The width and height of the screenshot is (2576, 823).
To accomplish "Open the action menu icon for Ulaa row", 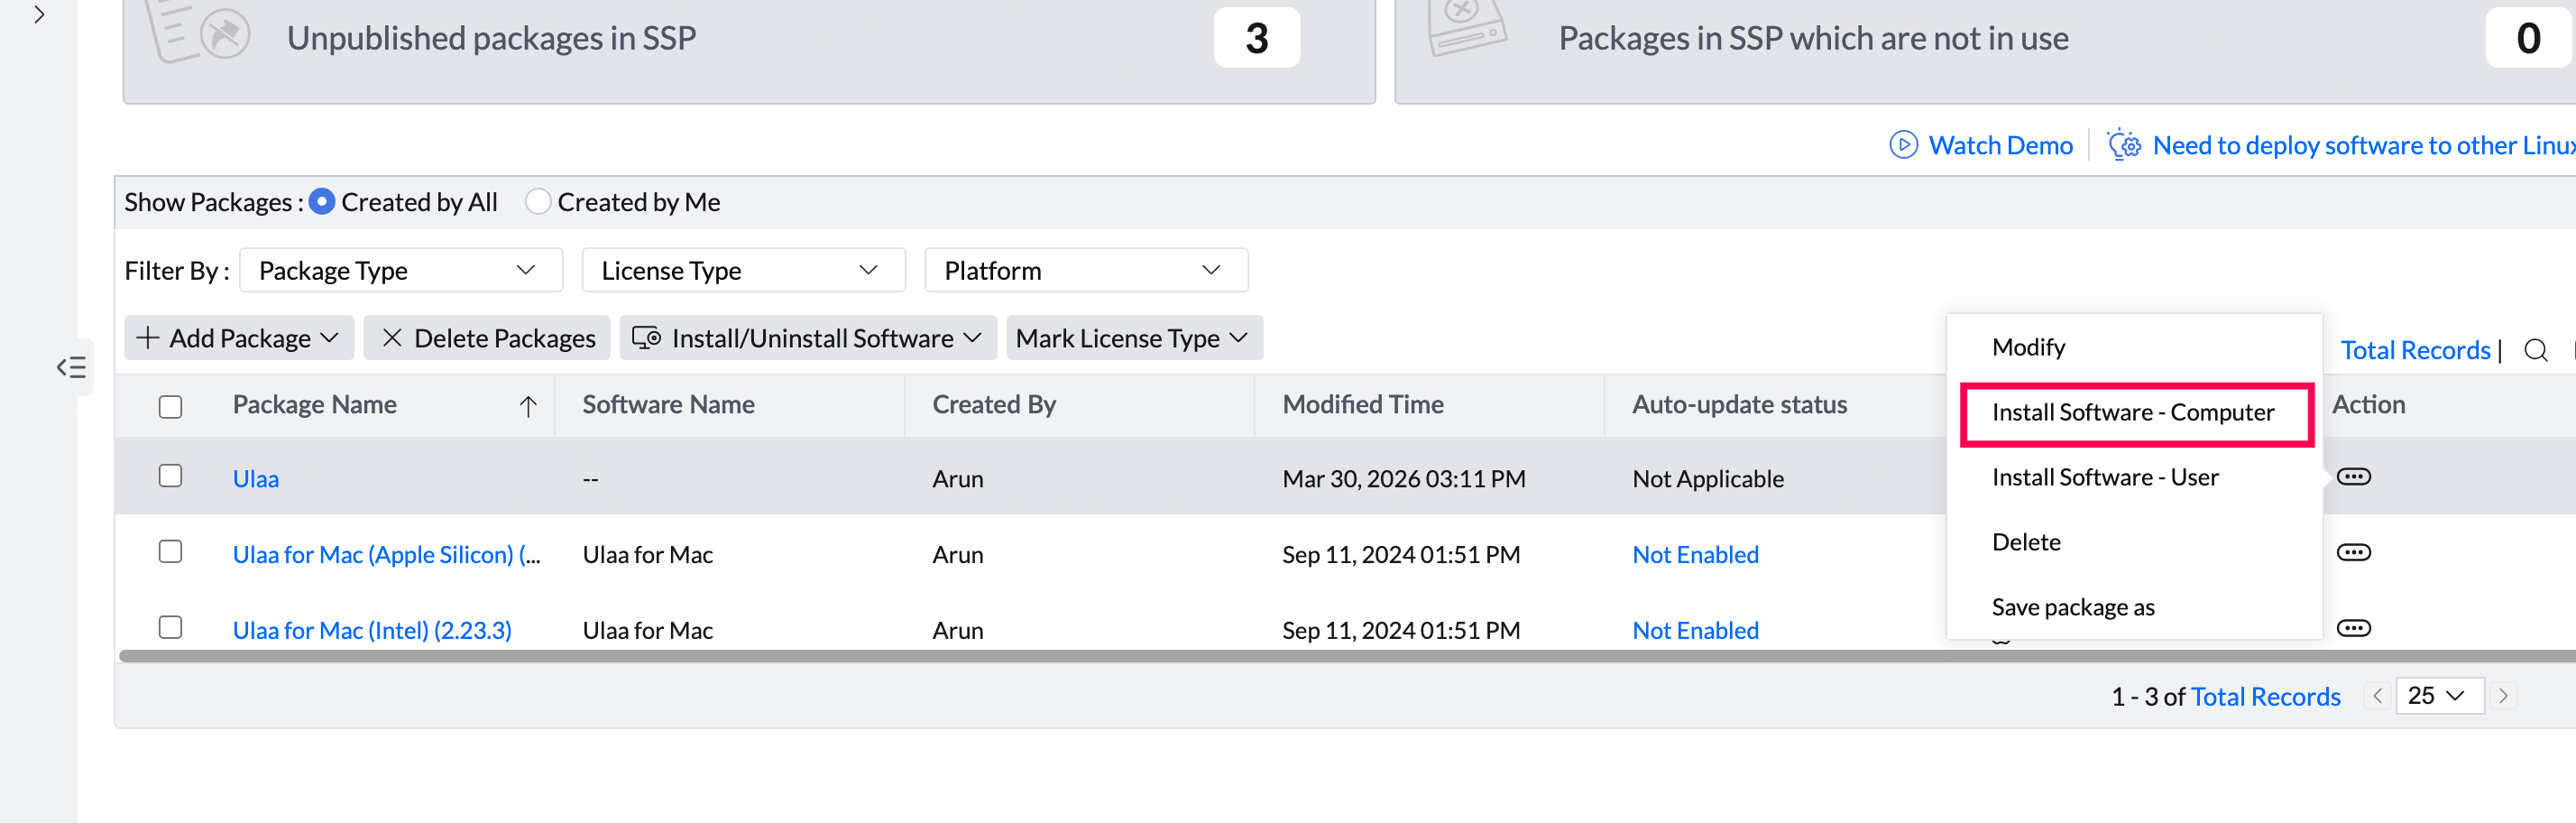I will 2353,476.
